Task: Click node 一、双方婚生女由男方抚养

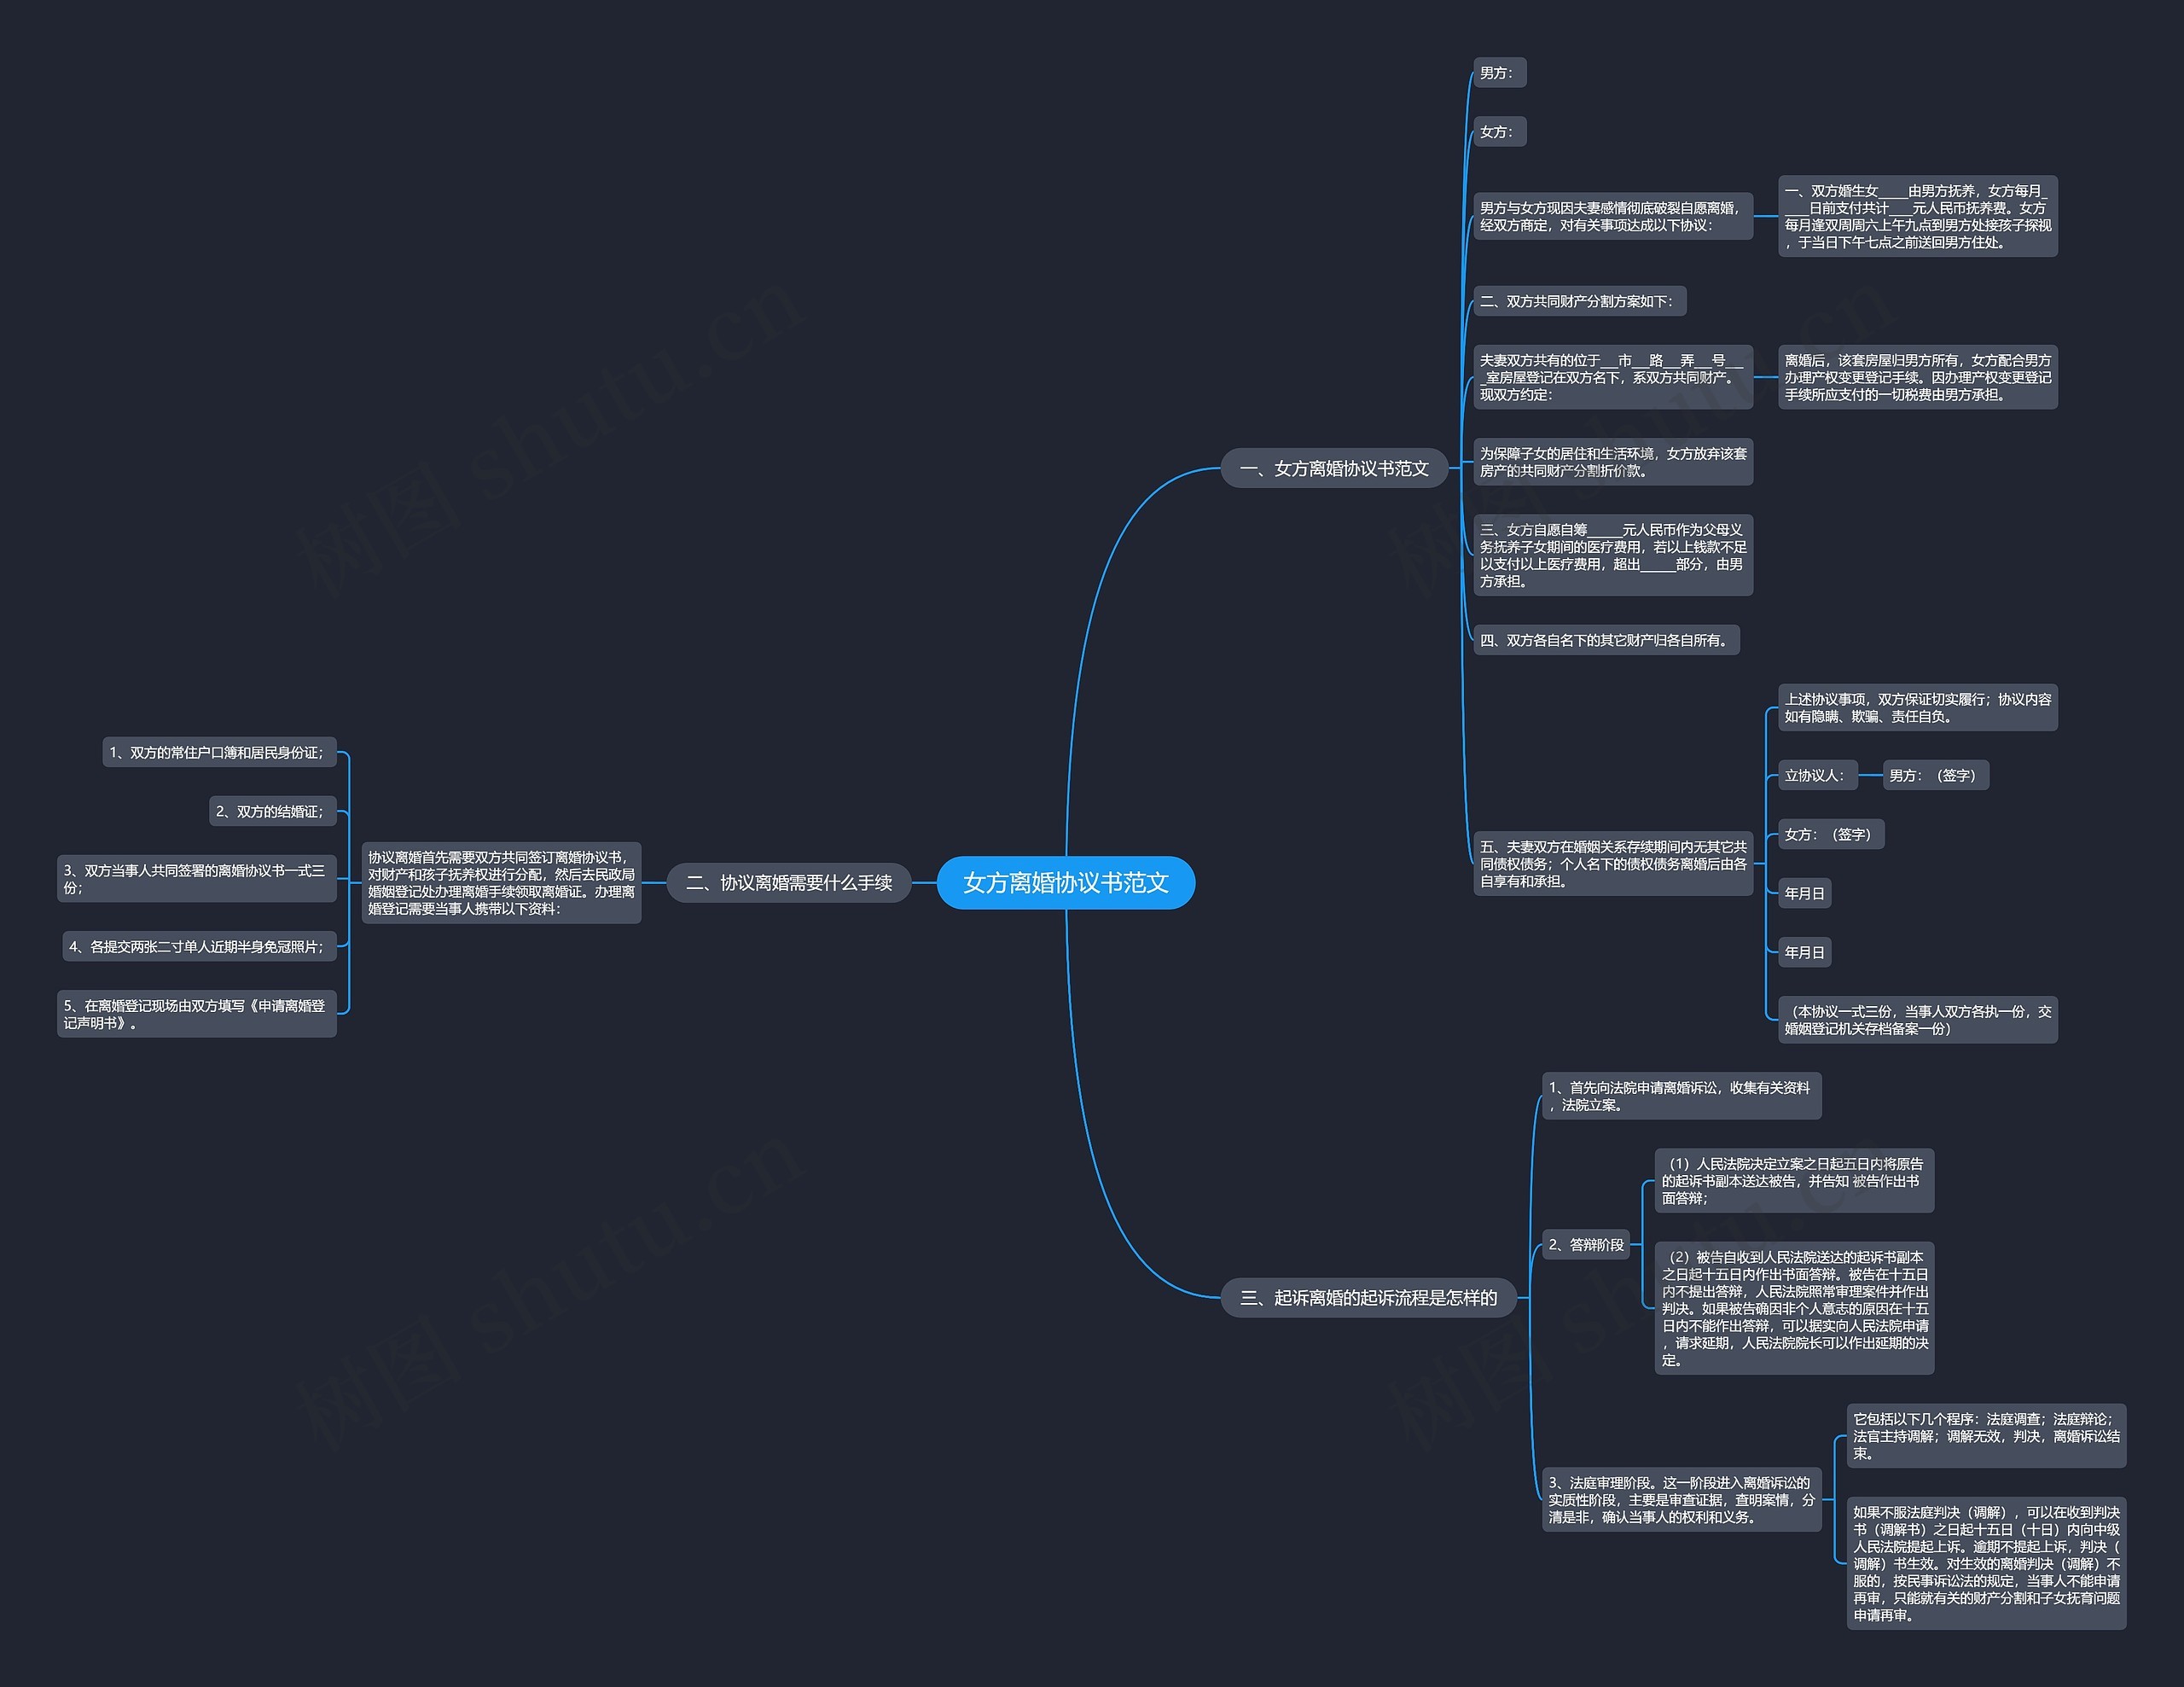Action: coord(1917,216)
